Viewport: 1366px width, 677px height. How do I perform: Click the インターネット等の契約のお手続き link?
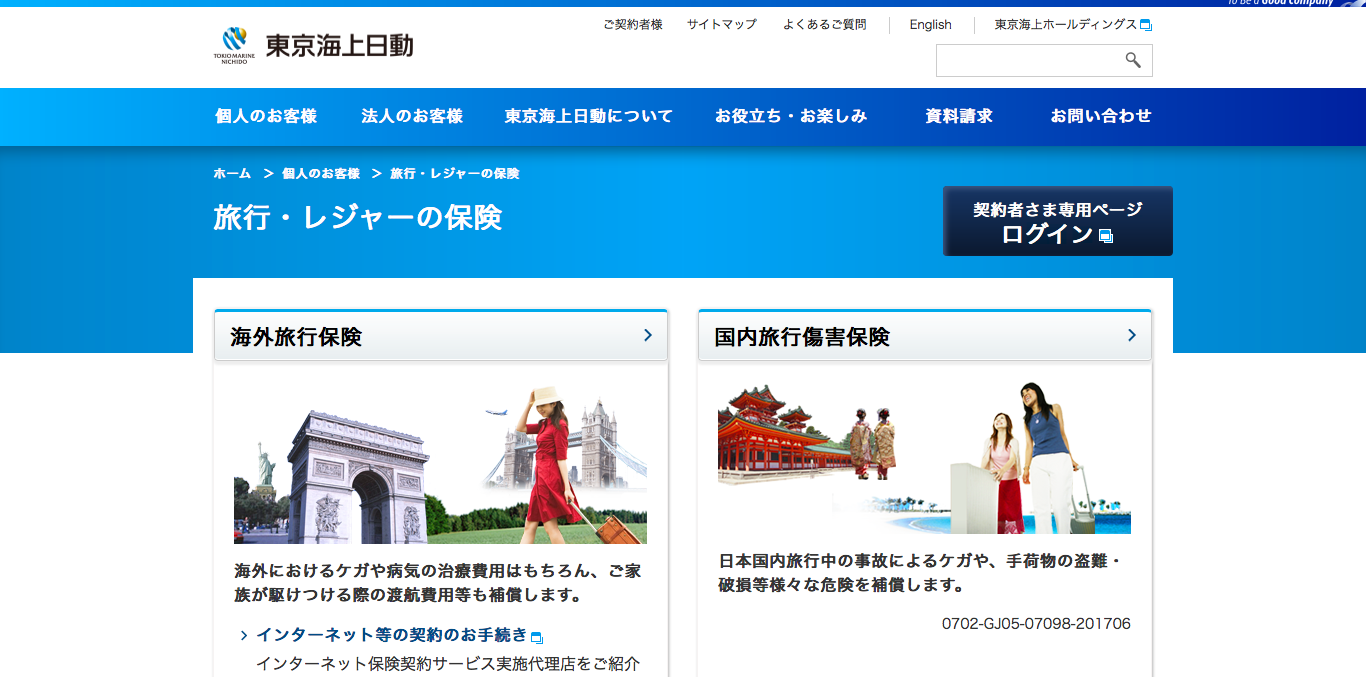click(392, 635)
